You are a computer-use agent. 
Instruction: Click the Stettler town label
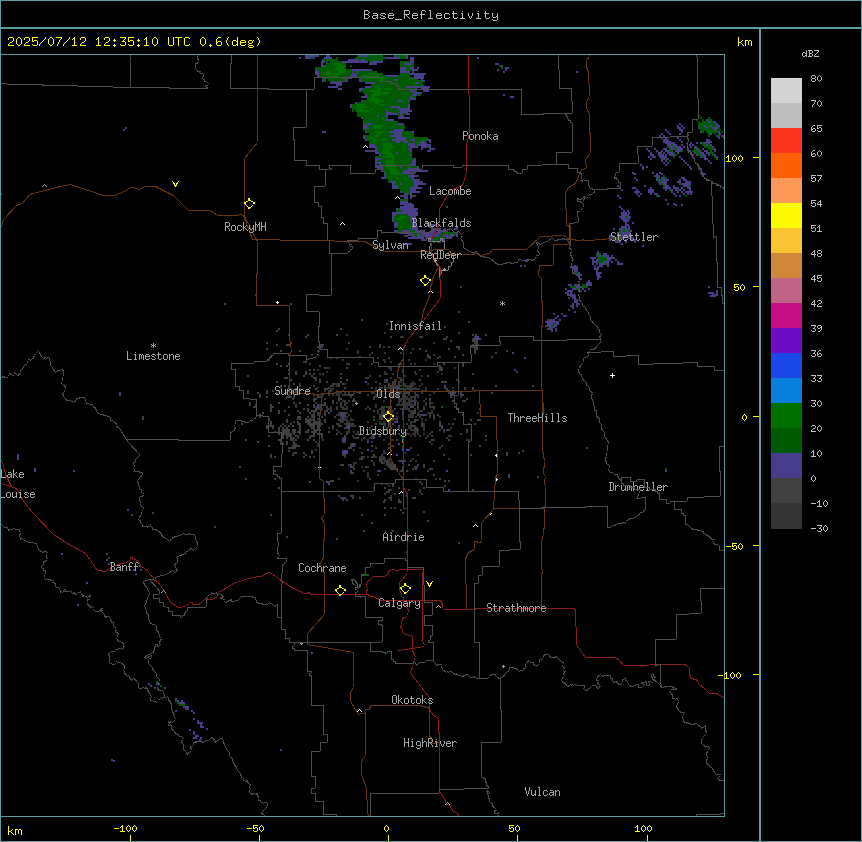coord(633,237)
